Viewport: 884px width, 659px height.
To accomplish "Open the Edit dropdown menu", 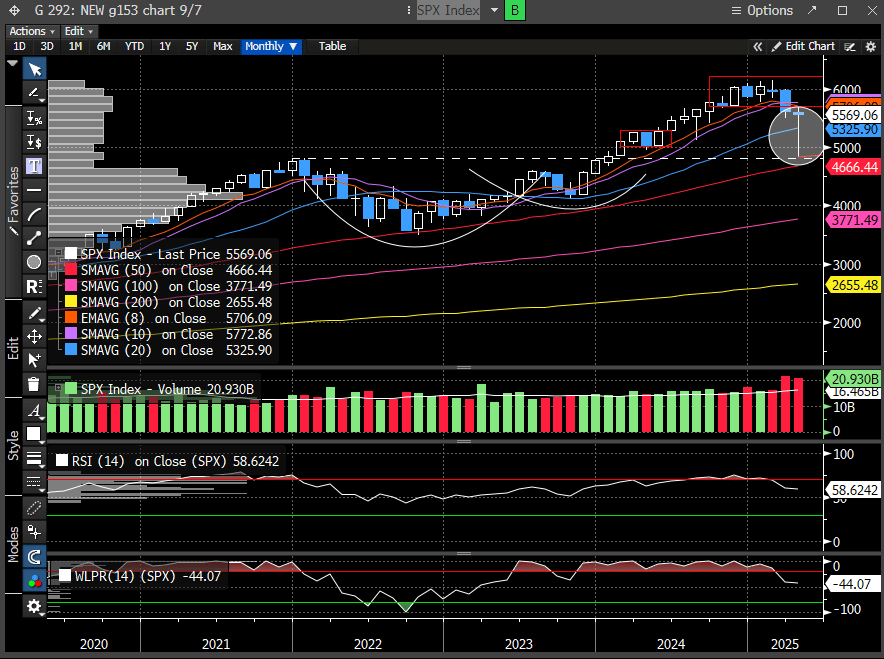I will pyautogui.click(x=78, y=31).
